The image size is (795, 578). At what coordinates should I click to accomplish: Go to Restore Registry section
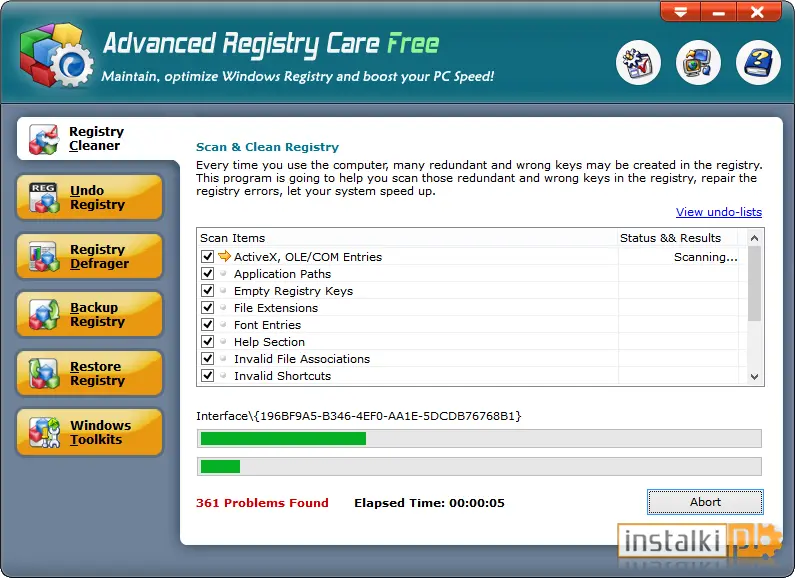click(x=90, y=373)
